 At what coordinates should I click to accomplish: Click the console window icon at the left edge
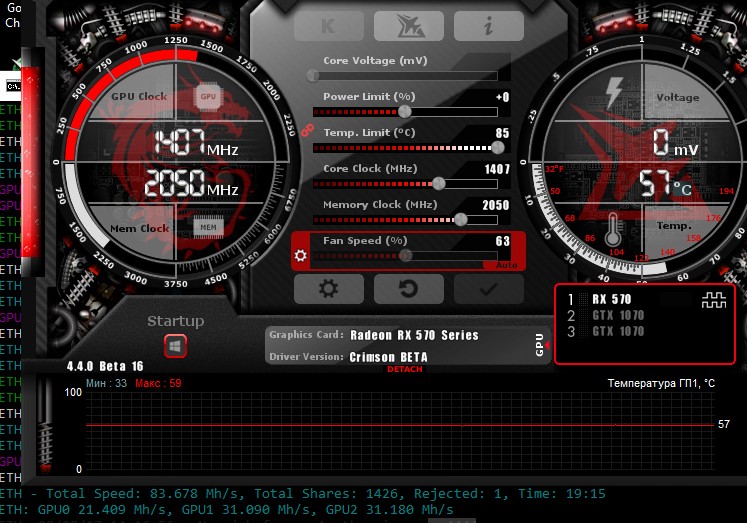[x=13, y=86]
